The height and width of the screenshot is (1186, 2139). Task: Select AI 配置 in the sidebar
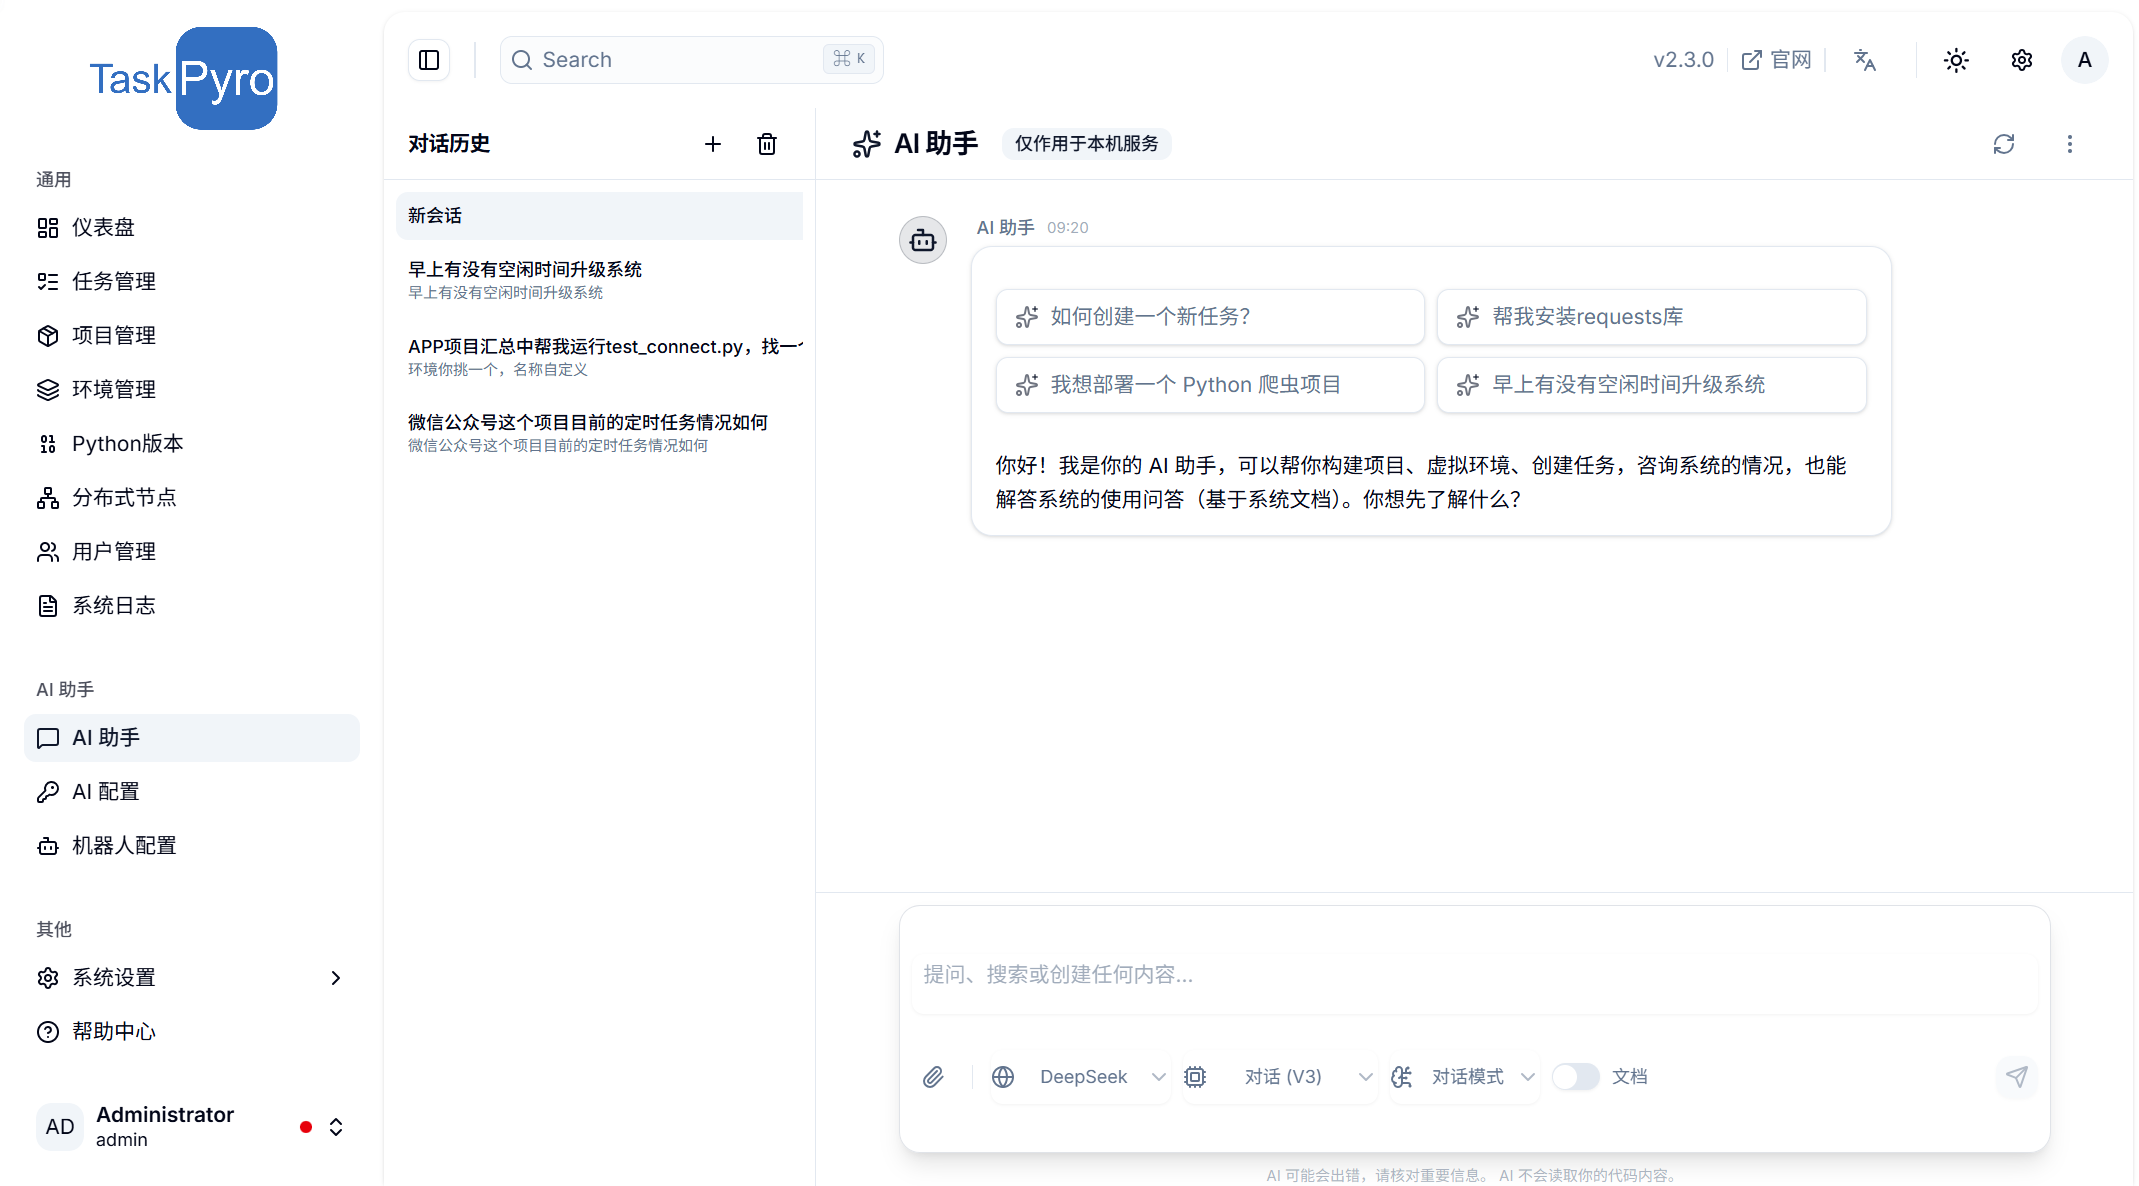point(106,791)
